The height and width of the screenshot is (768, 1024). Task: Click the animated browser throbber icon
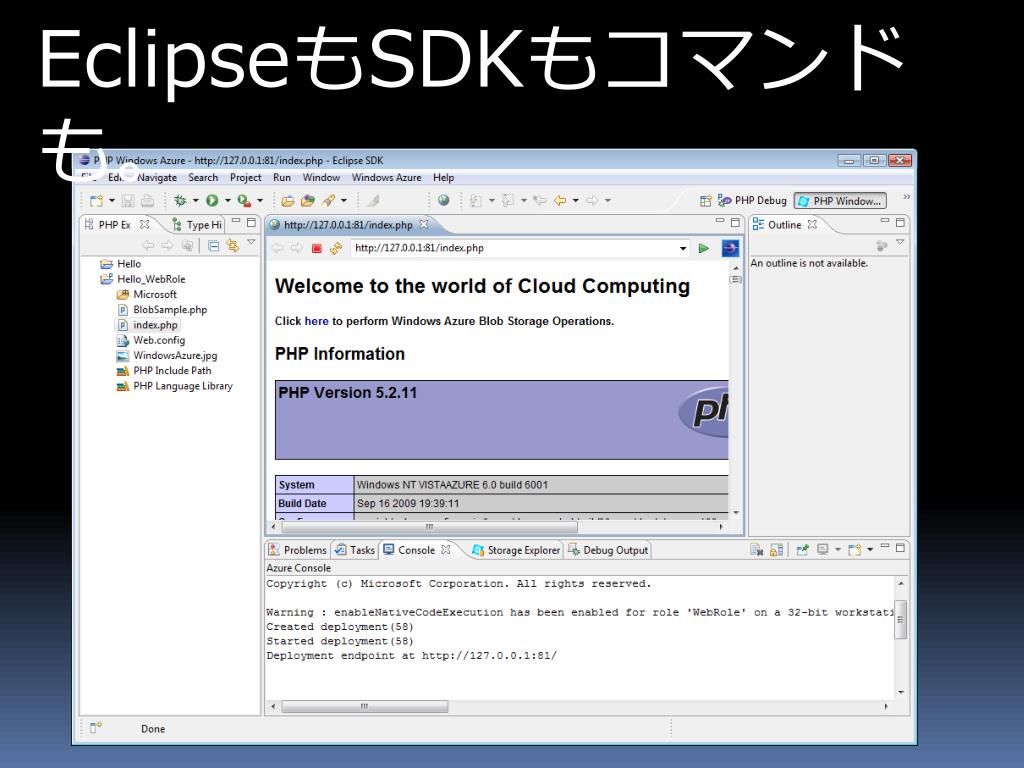coord(730,248)
